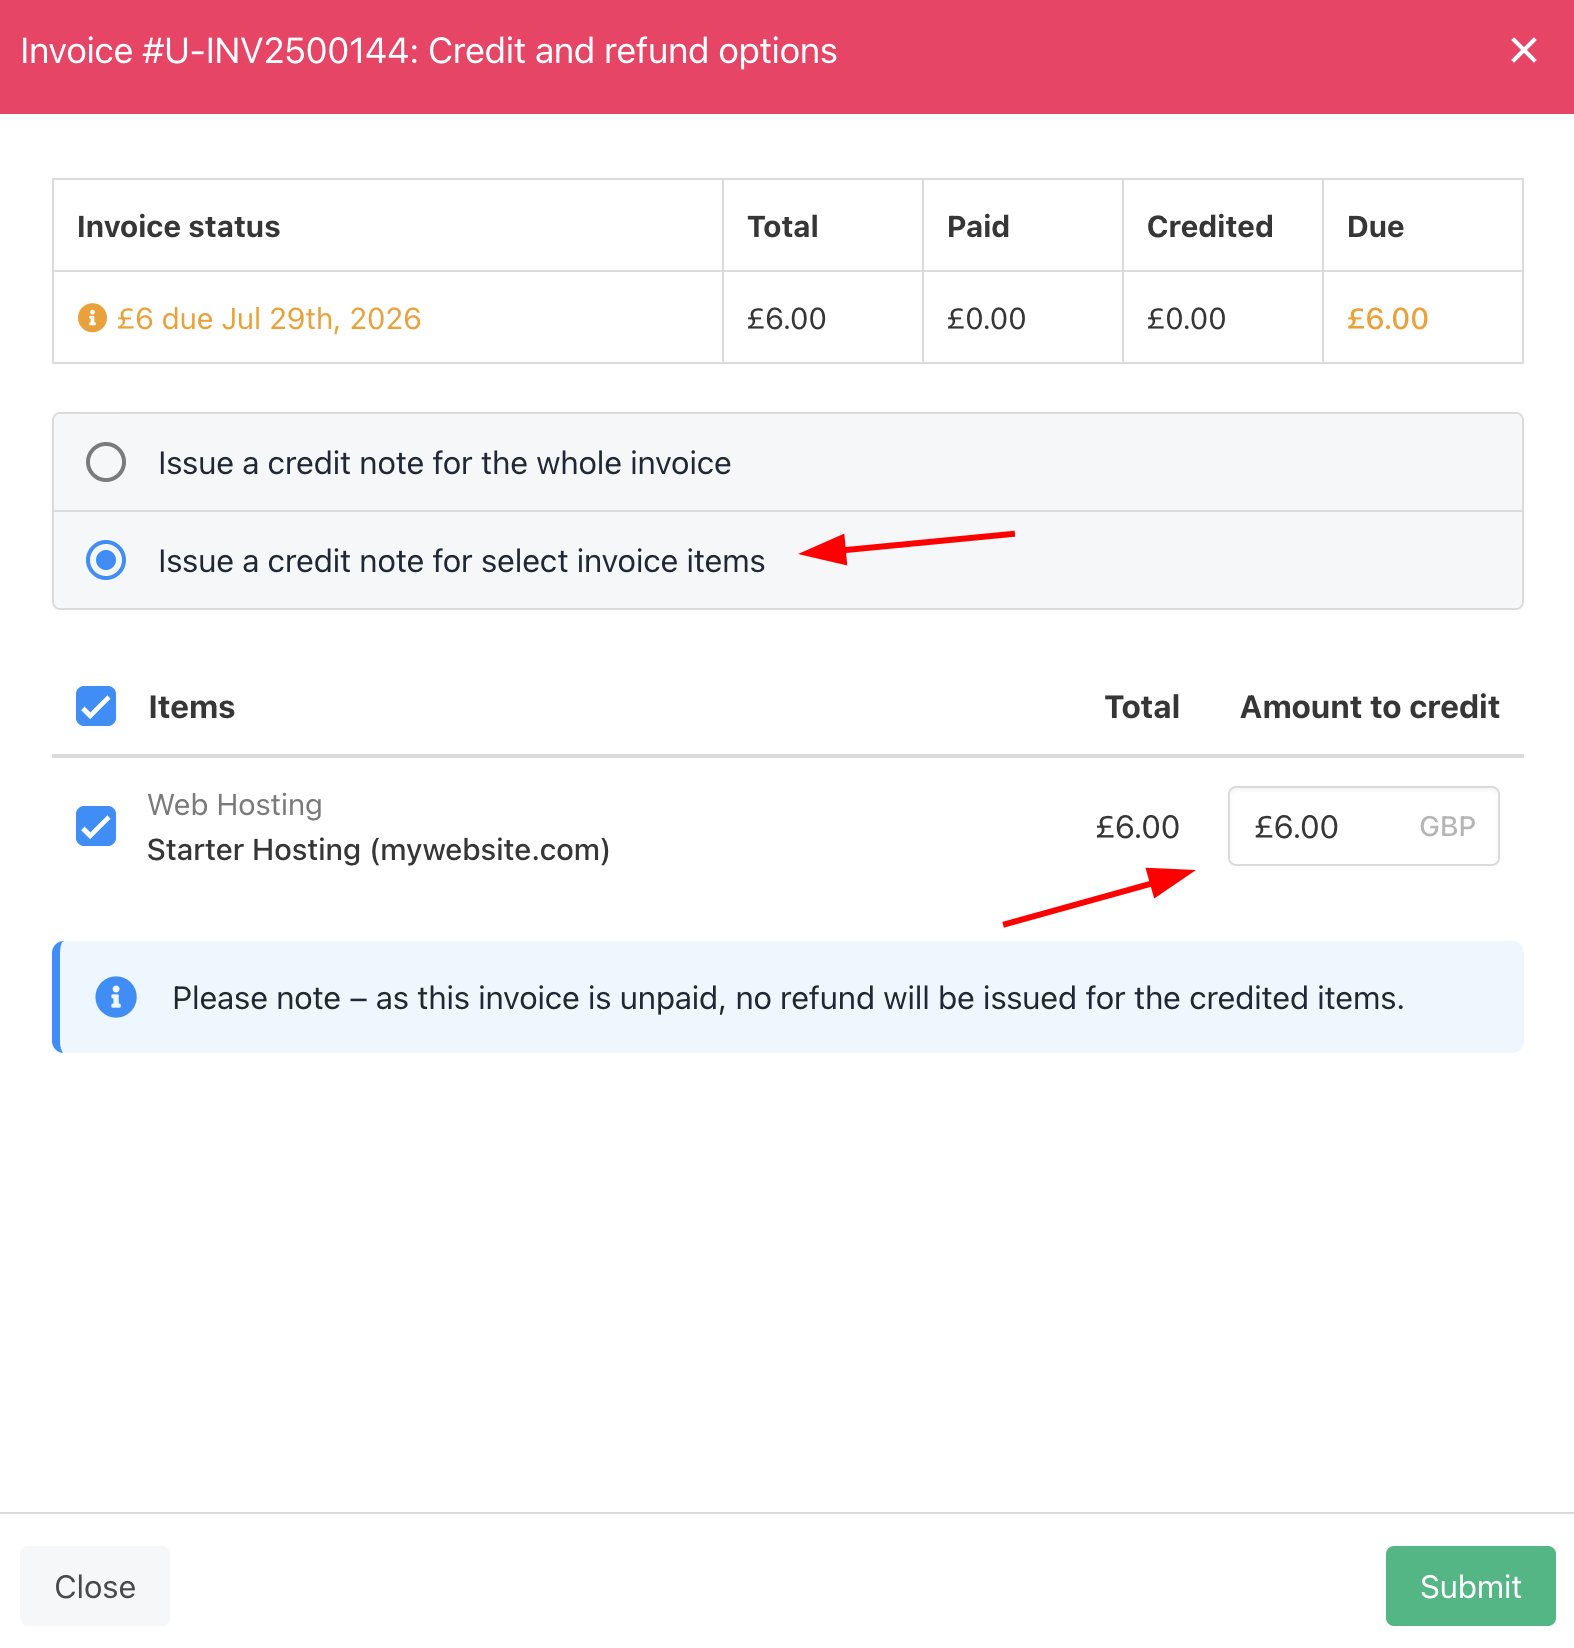Click the 'Please note' unpaid invoice notice text
This screenshot has height=1648, width=1574.
pos(788,998)
